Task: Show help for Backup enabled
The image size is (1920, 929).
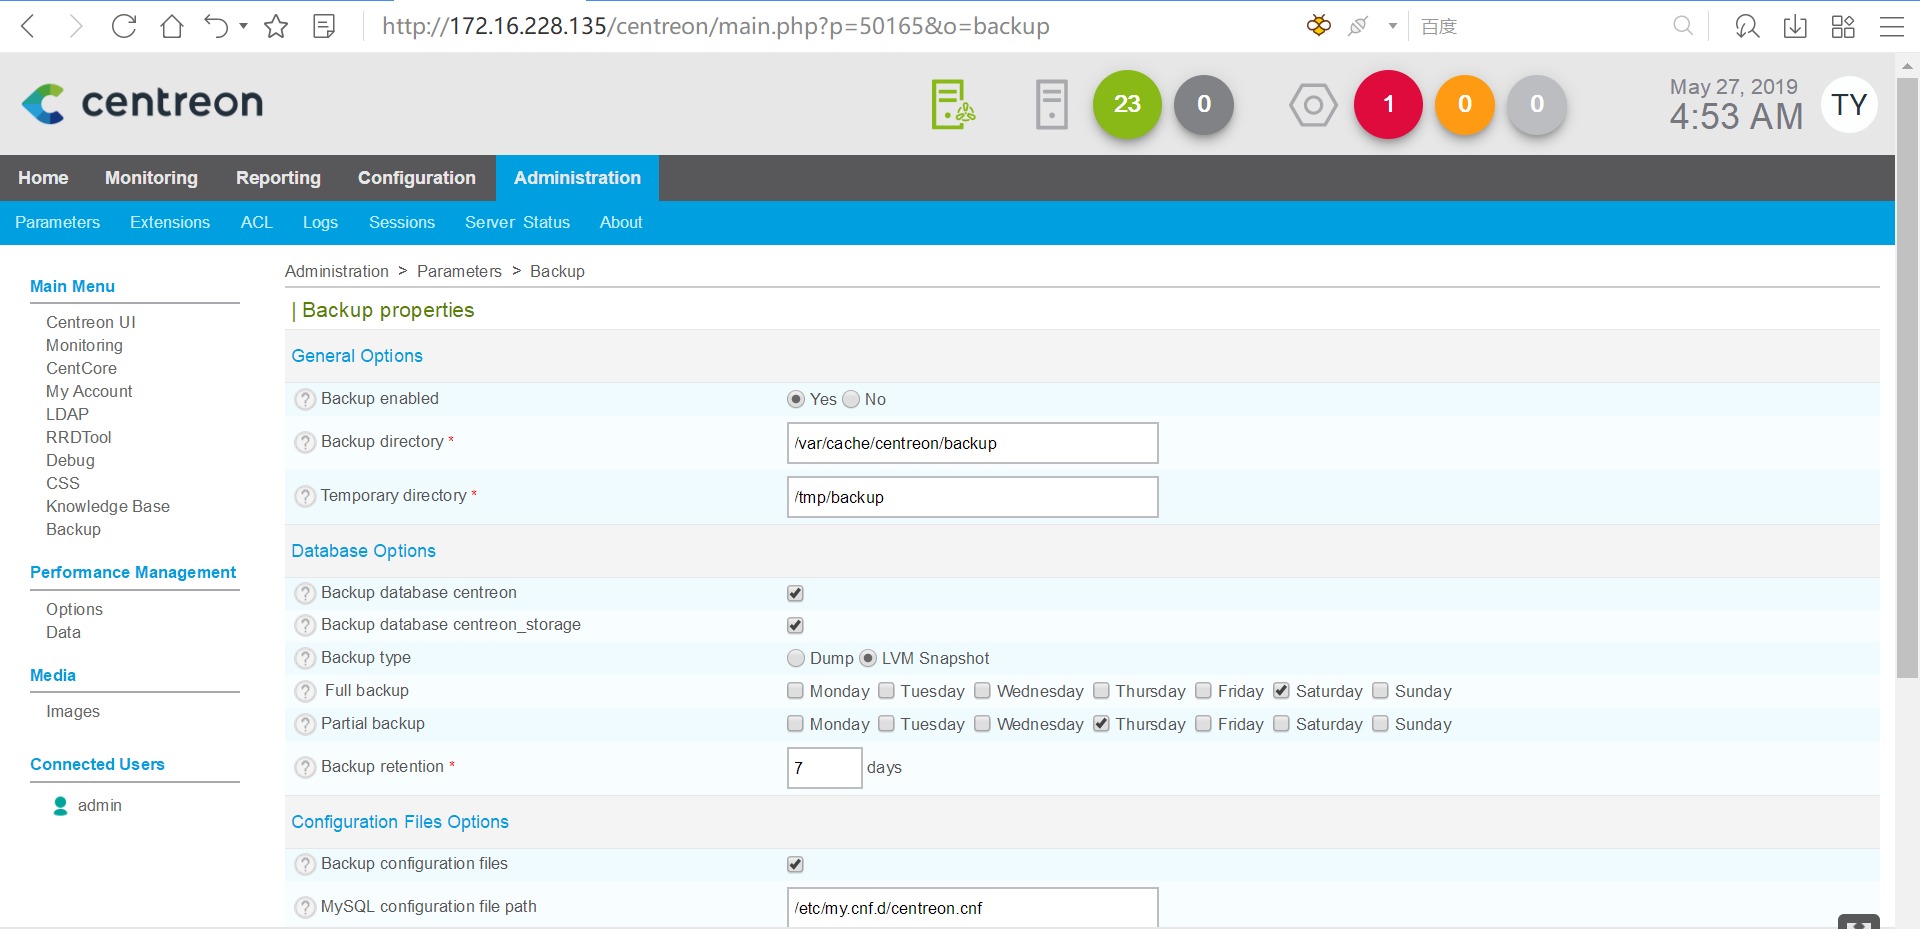Action: pyautogui.click(x=305, y=399)
